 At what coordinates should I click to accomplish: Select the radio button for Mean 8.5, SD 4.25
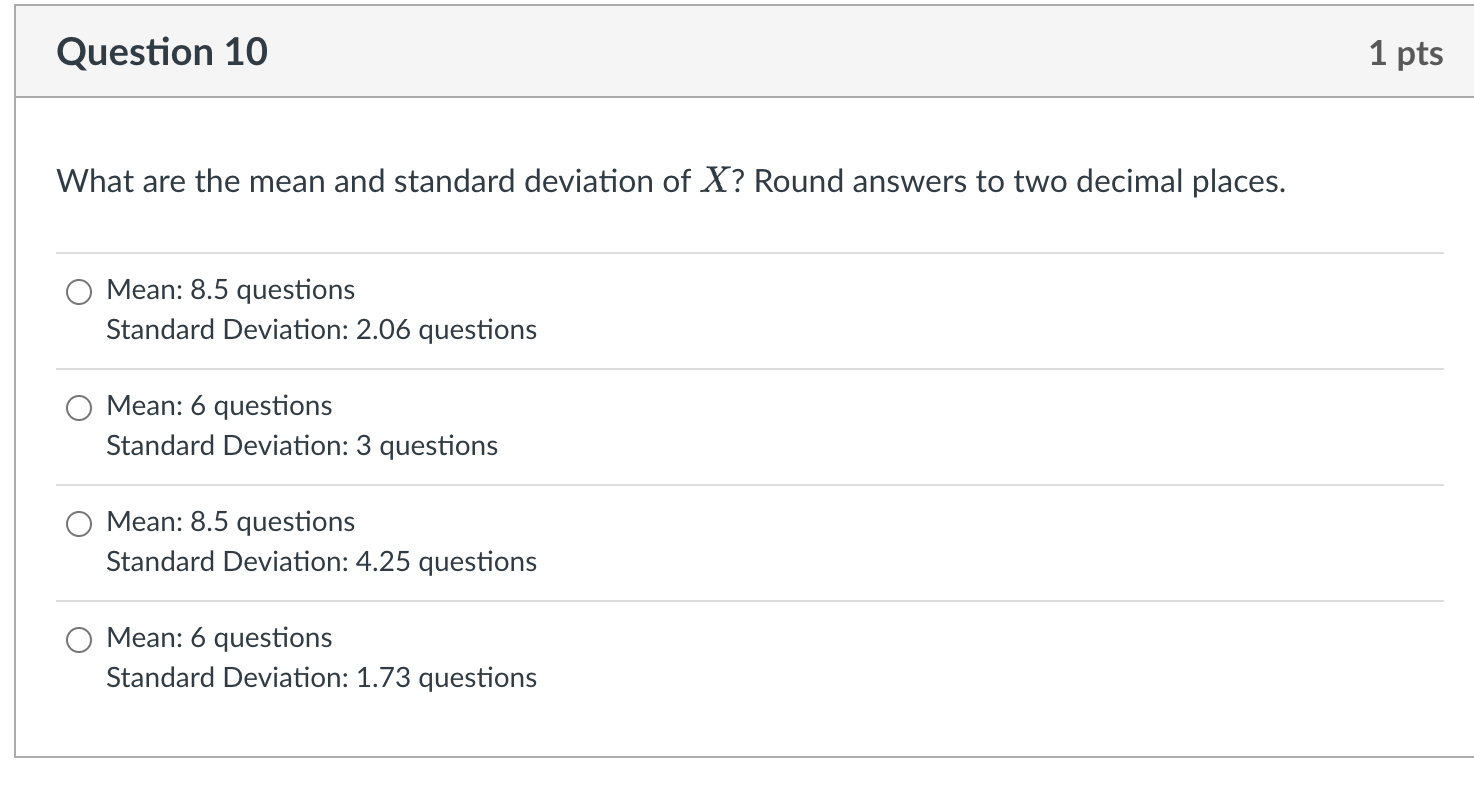(78, 523)
